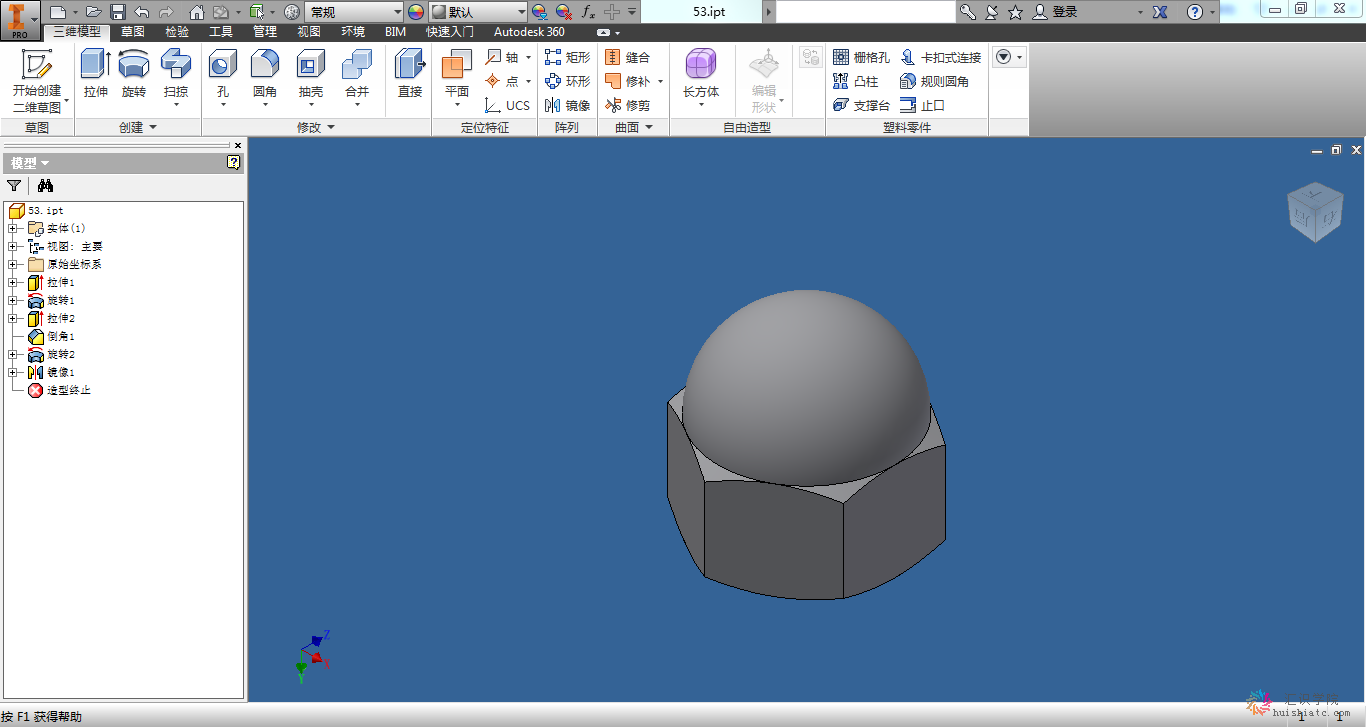Select the Extrude (拉伸) tool
Image resolution: width=1366 pixels, height=727 pixels.
click(96, 74)
